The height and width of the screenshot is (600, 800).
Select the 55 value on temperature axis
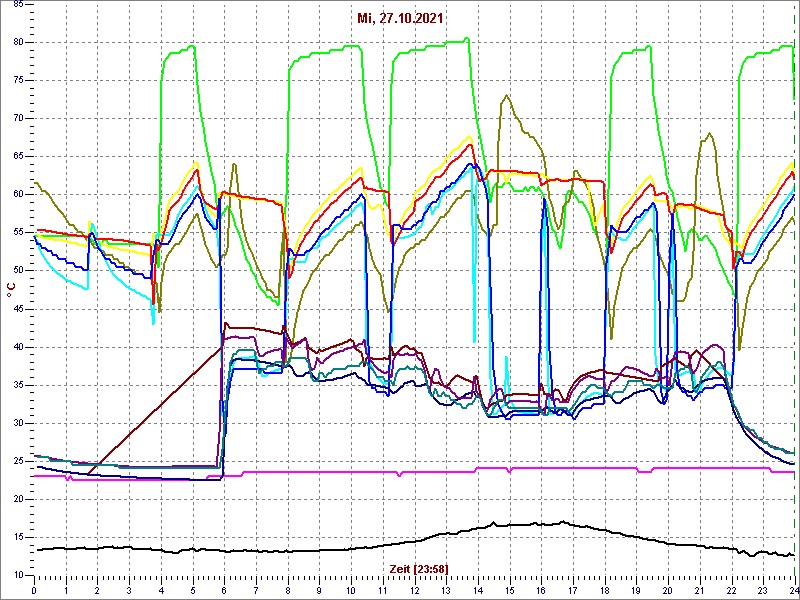click(18, 233)
